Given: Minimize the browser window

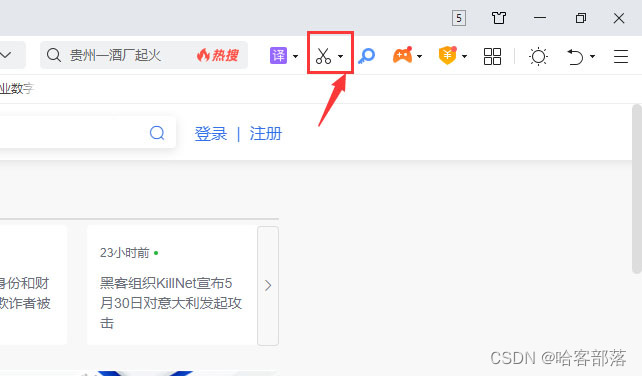Looking at the screenshot, I should 540,18.
